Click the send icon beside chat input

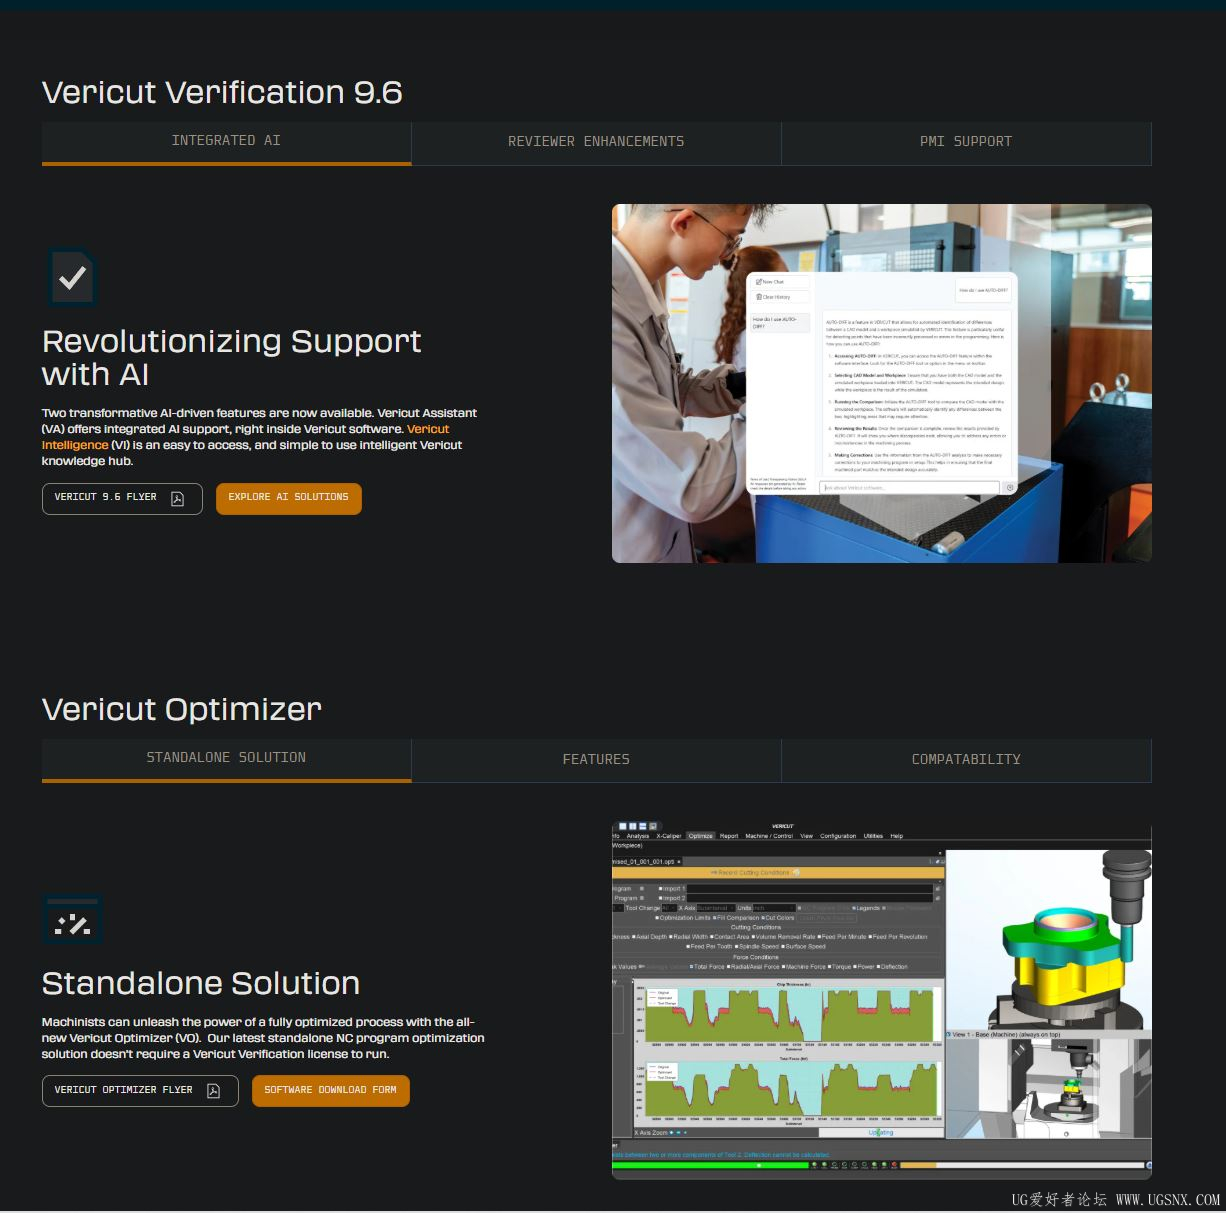(x=1009, y=487)
